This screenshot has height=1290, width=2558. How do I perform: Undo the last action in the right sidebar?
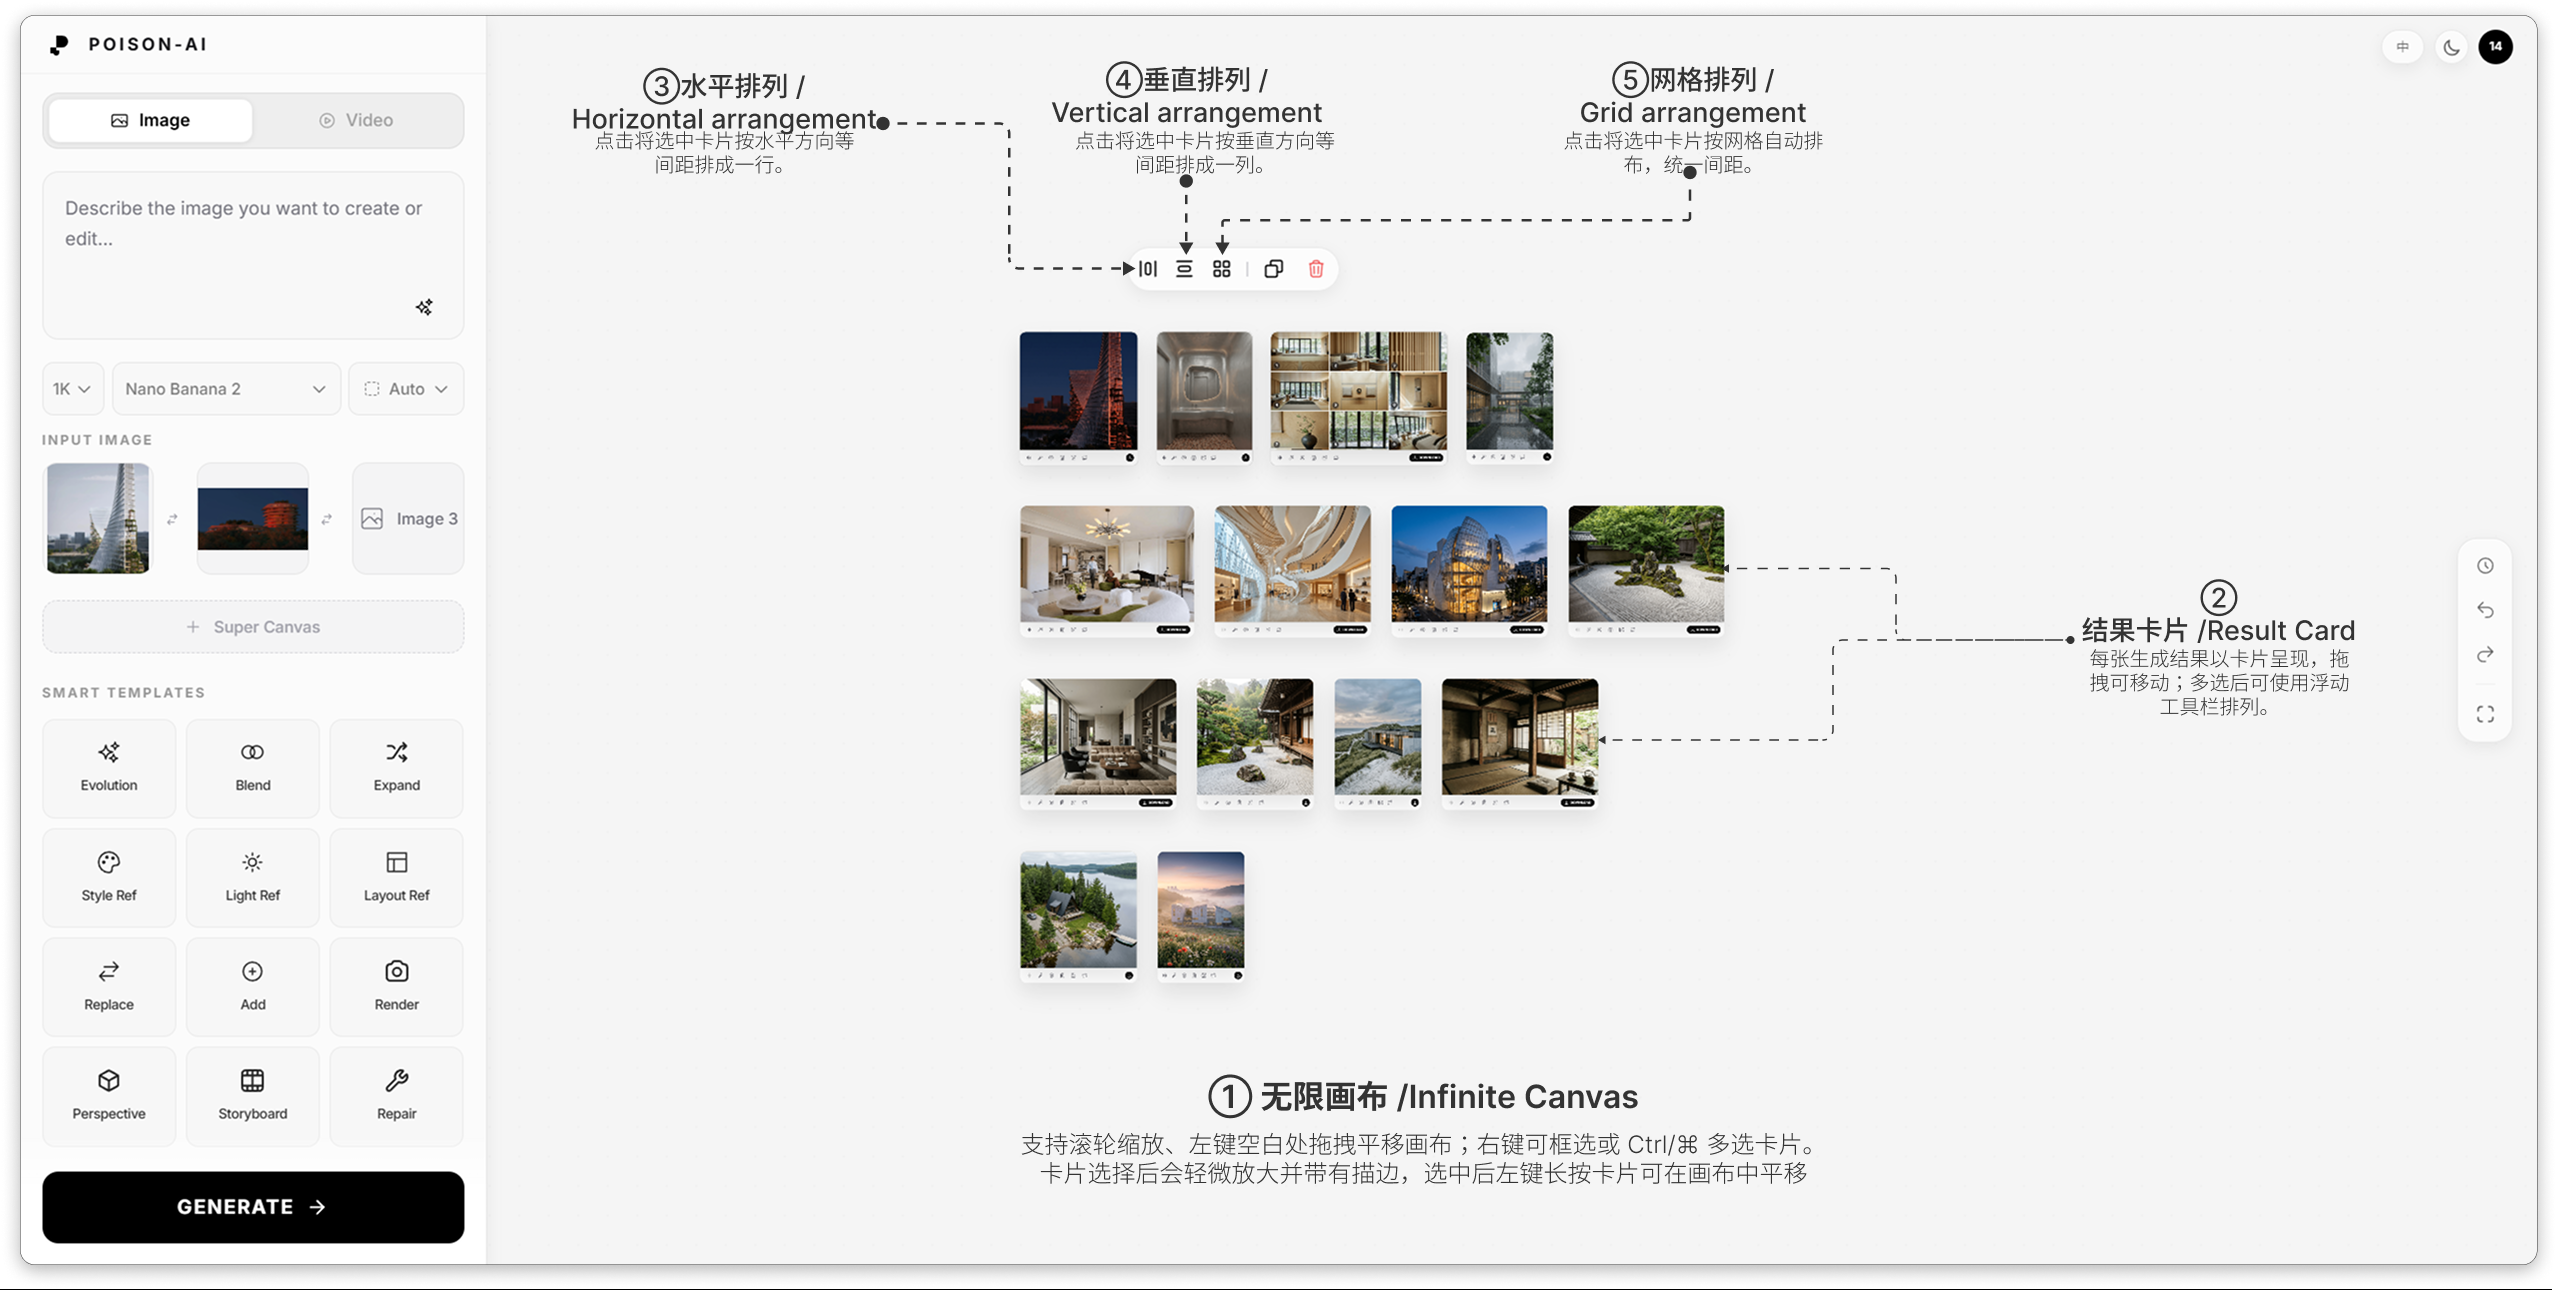click(x=2484, y=610)
